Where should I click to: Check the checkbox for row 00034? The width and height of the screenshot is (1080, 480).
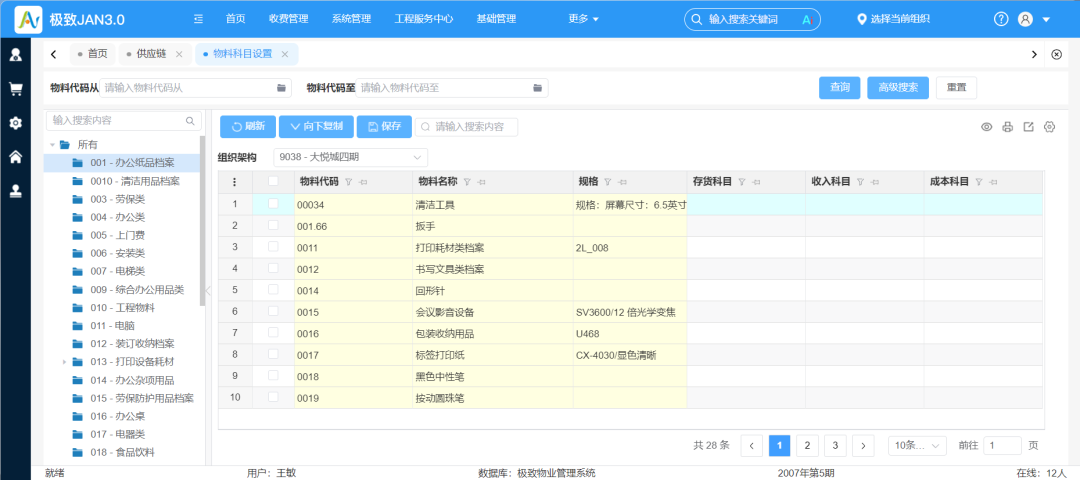[x=273, y=203]
